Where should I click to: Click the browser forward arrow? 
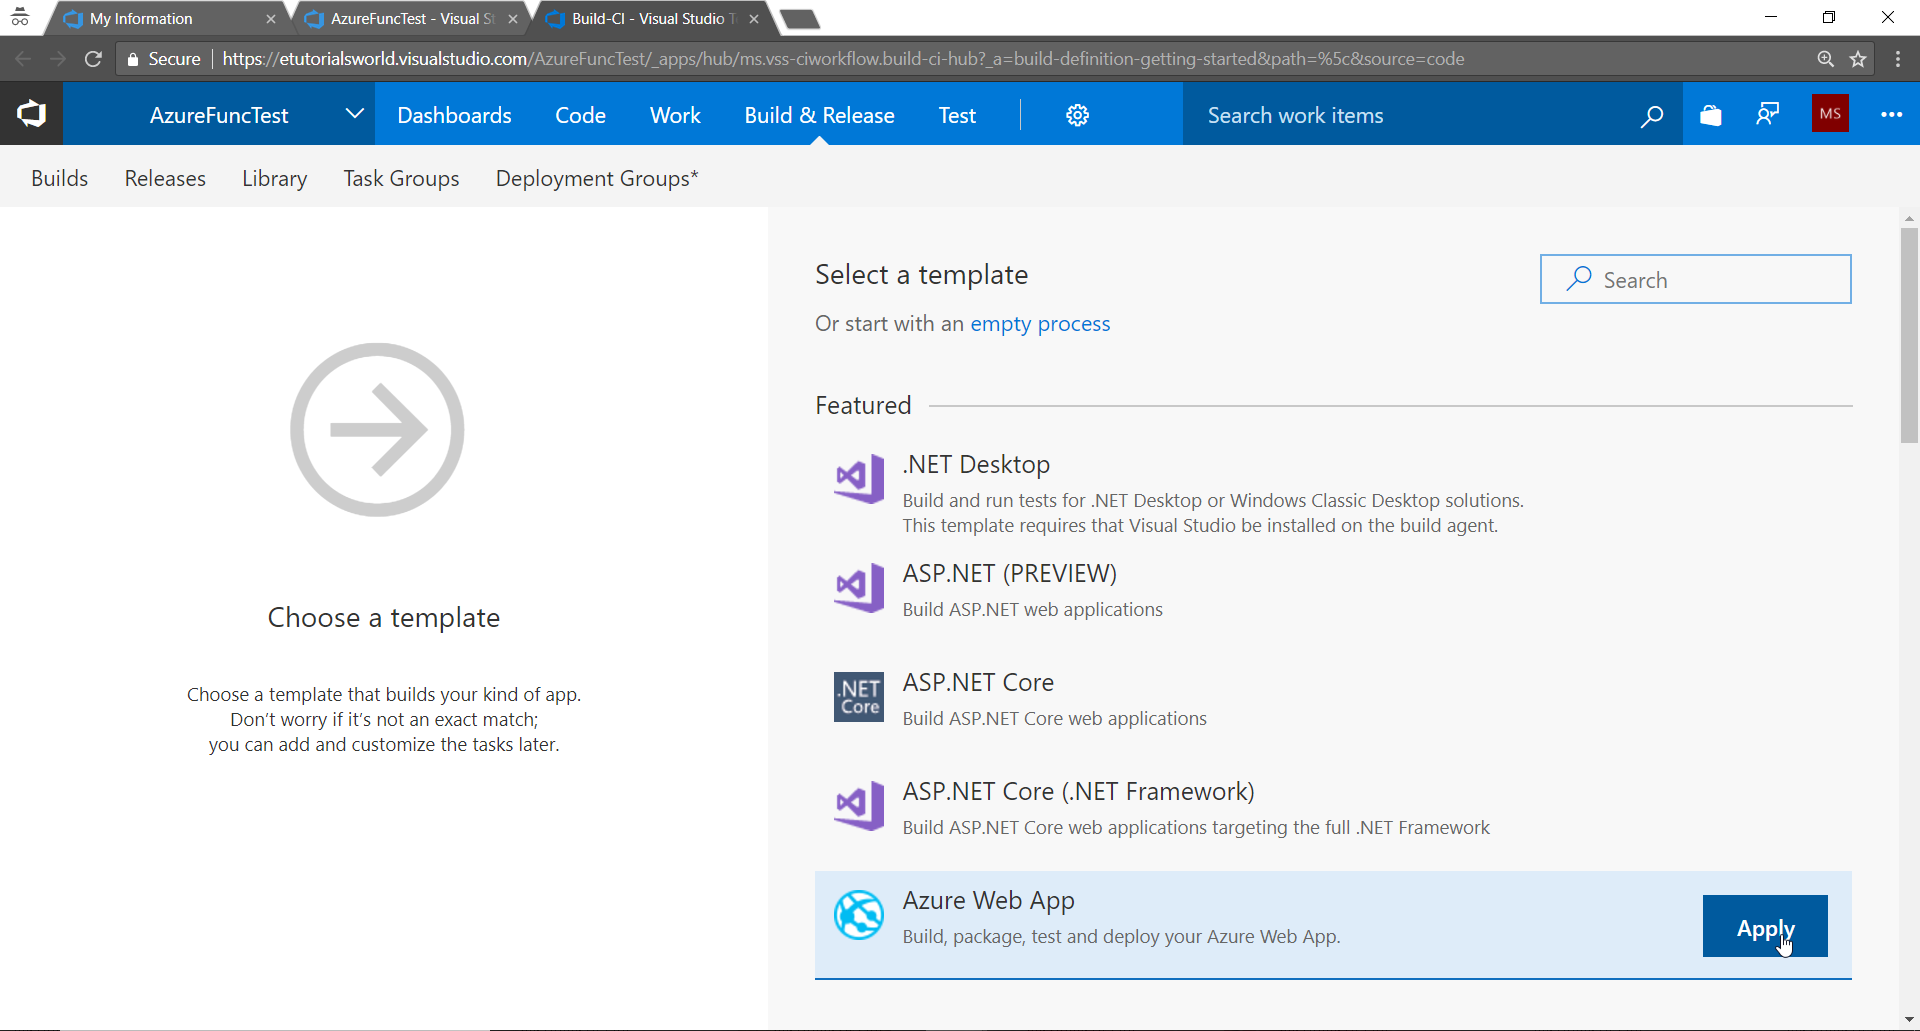58,59
